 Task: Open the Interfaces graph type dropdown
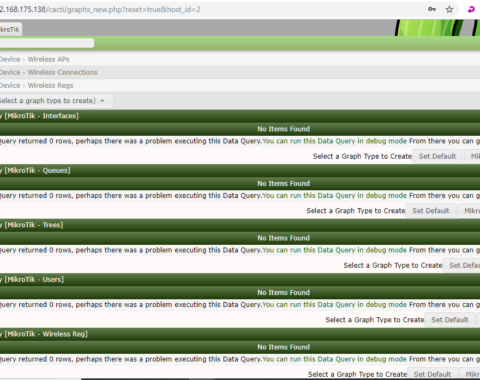click(473, 156)
